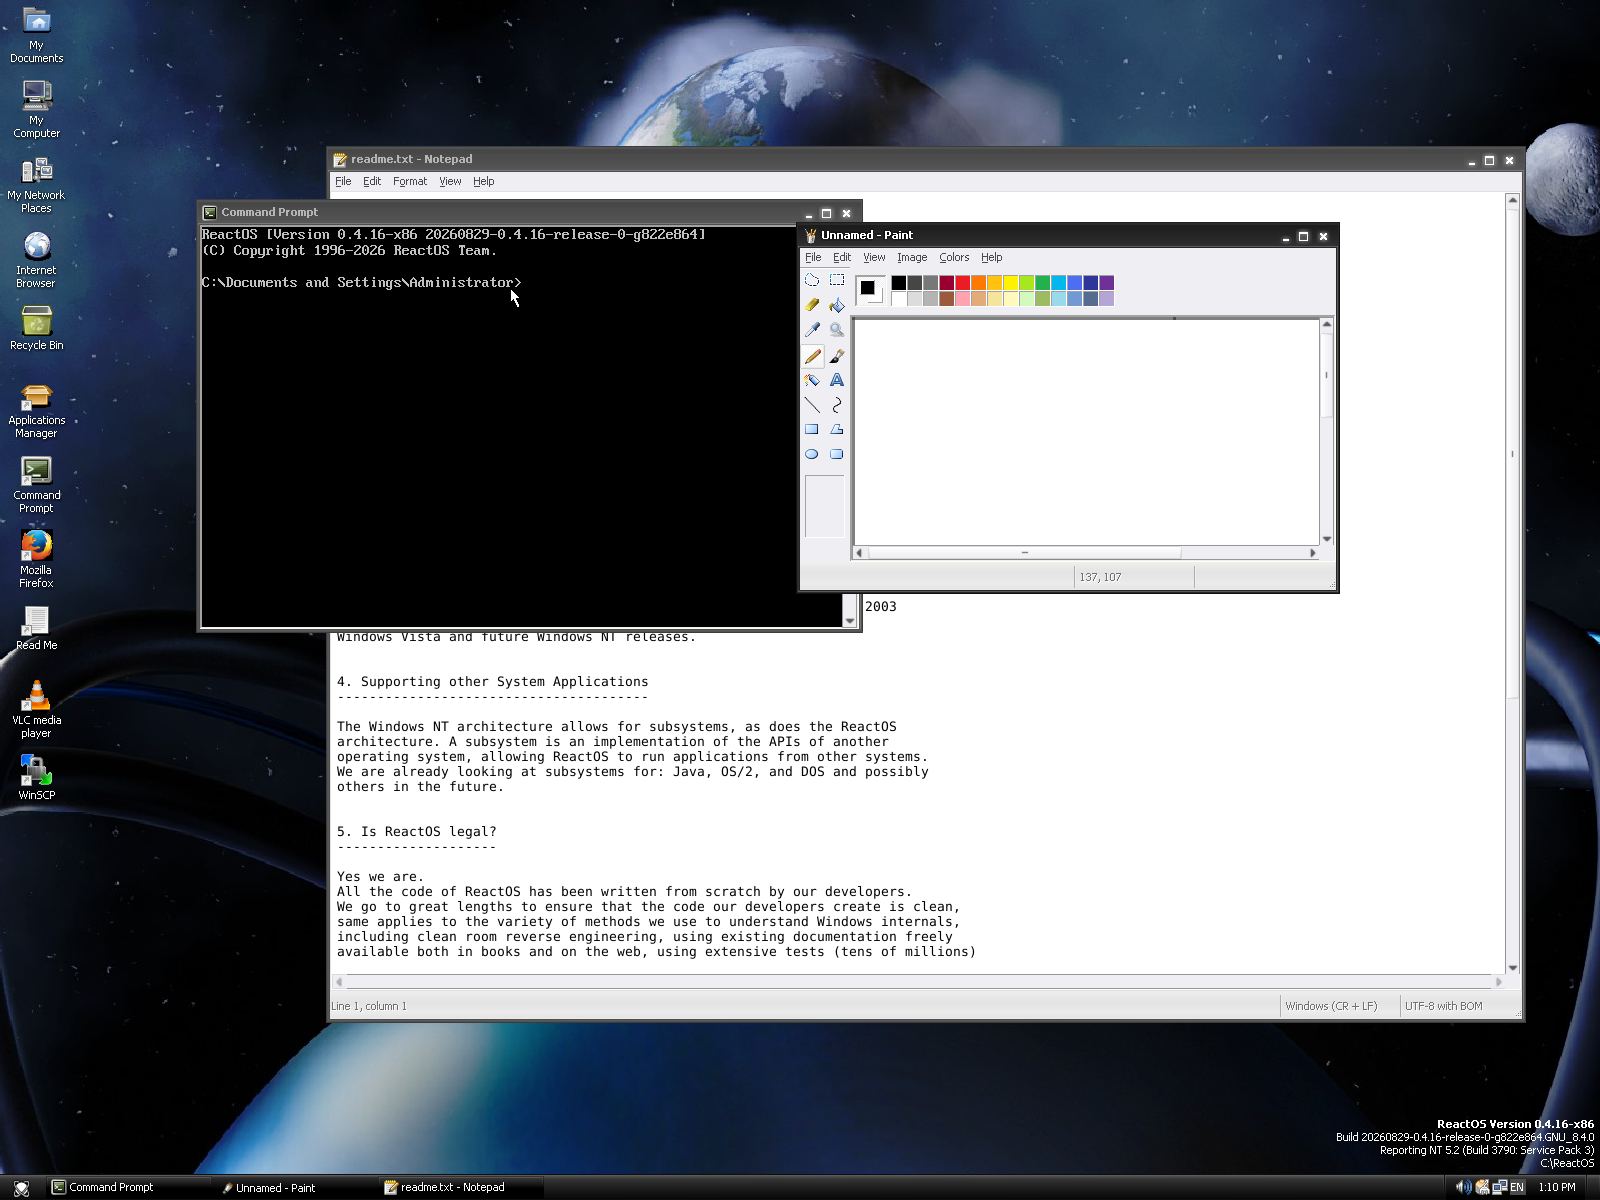Click '137, 107' in Paint status bar
Image resolution: width=1600 pixels, height=1200 pixels.
pos(1100,577)
